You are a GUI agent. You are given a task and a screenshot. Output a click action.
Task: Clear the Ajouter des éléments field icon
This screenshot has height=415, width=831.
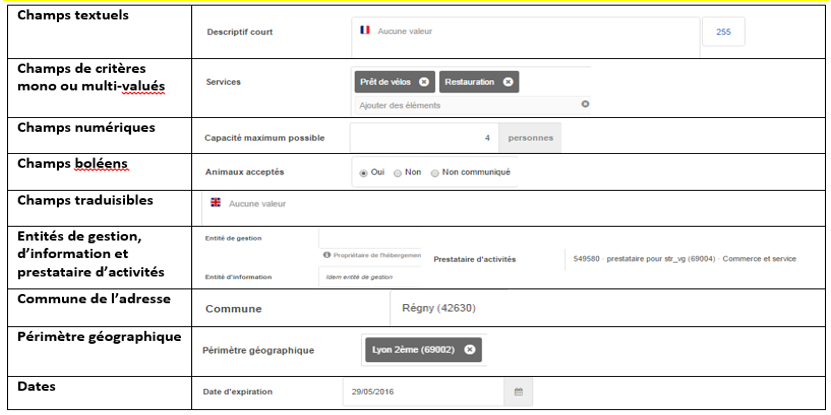[585, 104]
